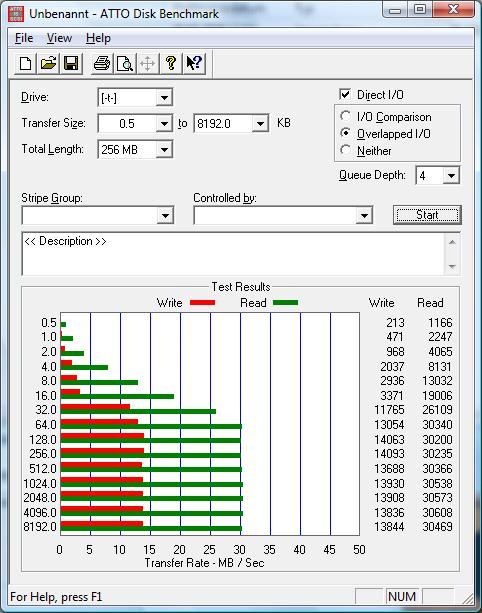Click the Description scrollbar up arrow

(x=452, y=242)
